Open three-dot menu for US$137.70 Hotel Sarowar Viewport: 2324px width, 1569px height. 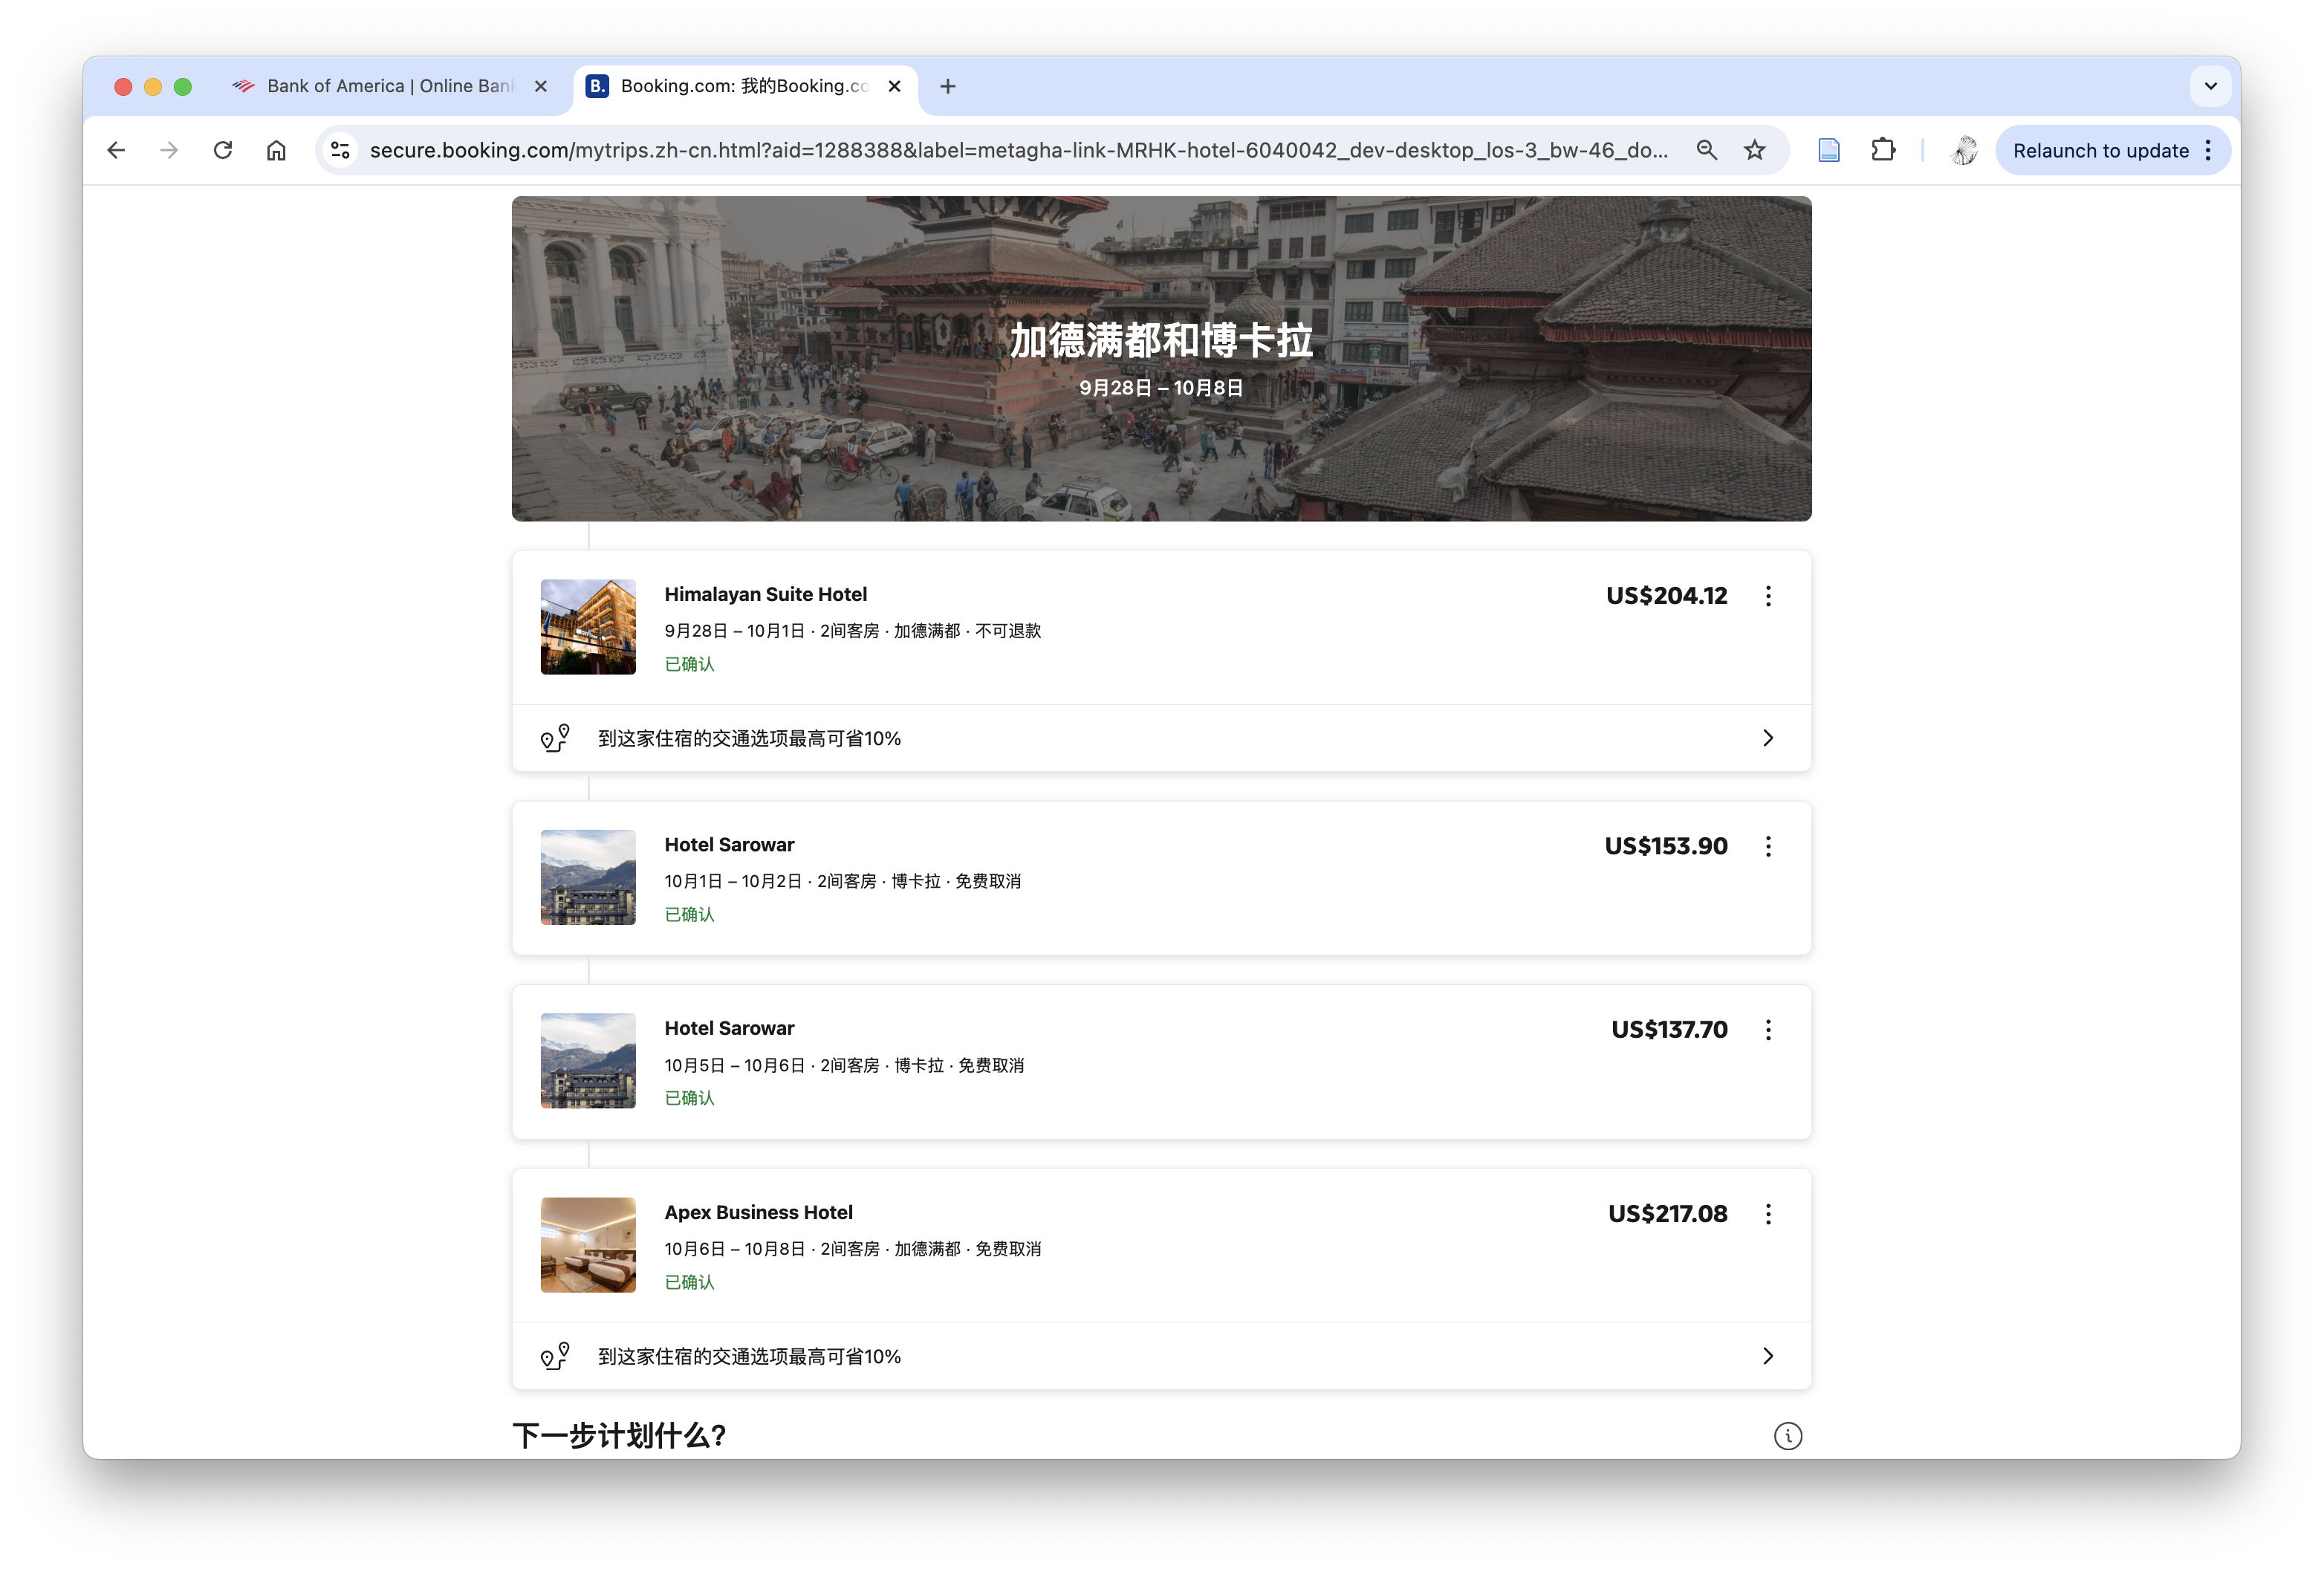point(1768,1030)
